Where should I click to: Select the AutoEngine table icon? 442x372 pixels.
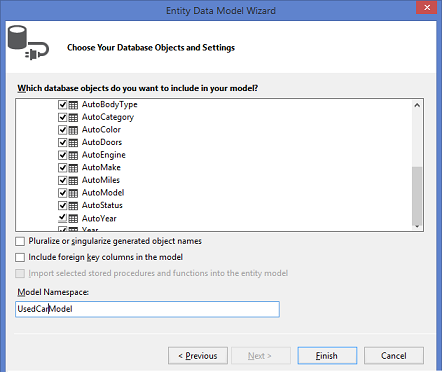(x=73, y=155)
